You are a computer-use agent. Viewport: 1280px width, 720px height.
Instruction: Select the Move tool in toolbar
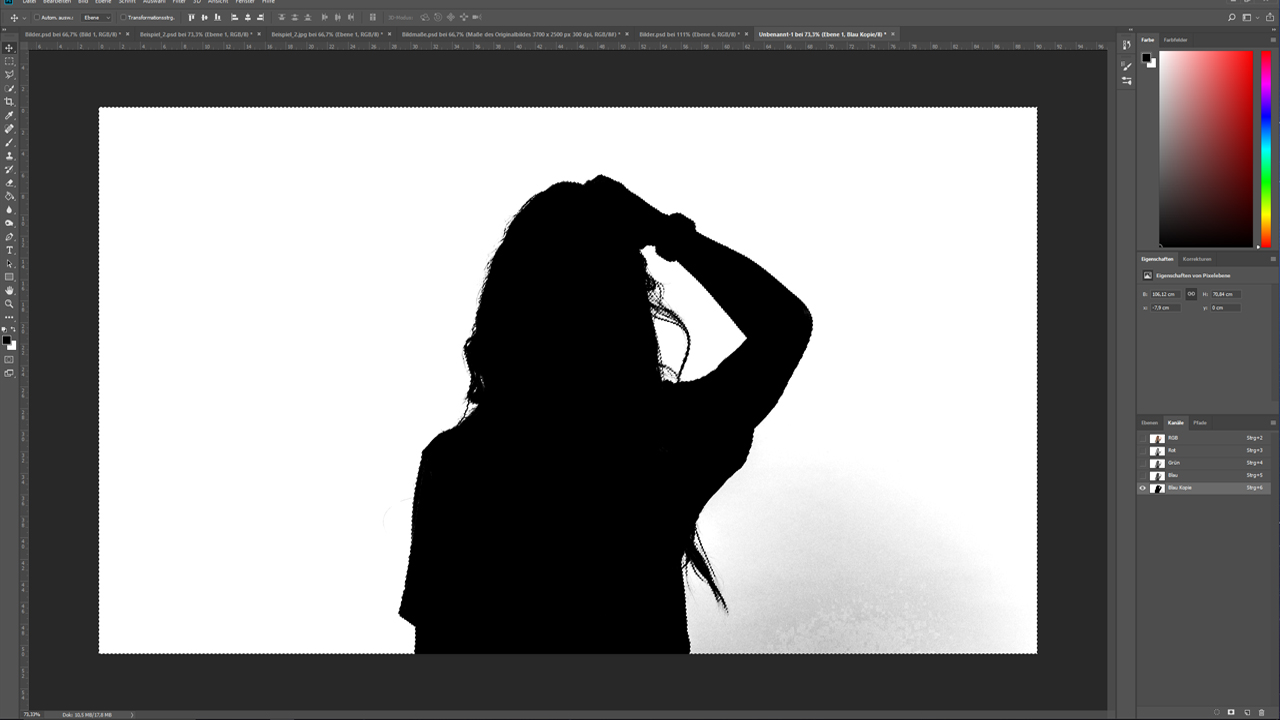[x=10, y=48]
